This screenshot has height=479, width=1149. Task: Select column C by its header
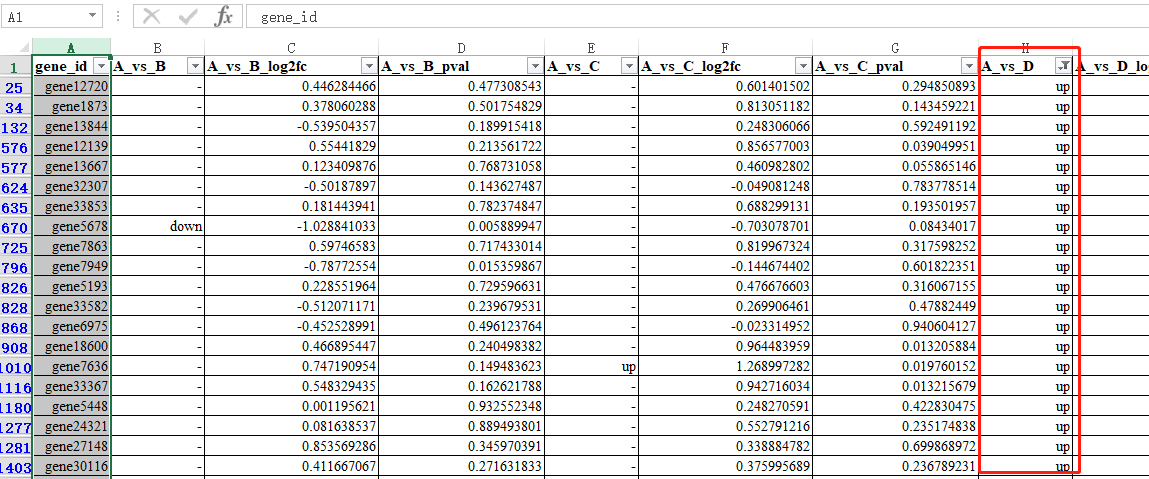(x=291, y=47)
